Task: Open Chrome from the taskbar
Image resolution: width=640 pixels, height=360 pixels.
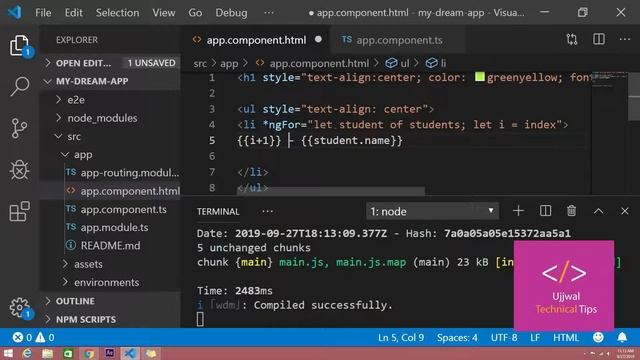Action: point(89,353)
